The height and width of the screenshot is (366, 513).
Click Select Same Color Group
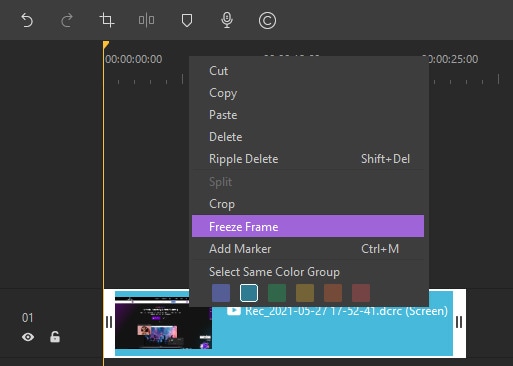pos(274,272)
